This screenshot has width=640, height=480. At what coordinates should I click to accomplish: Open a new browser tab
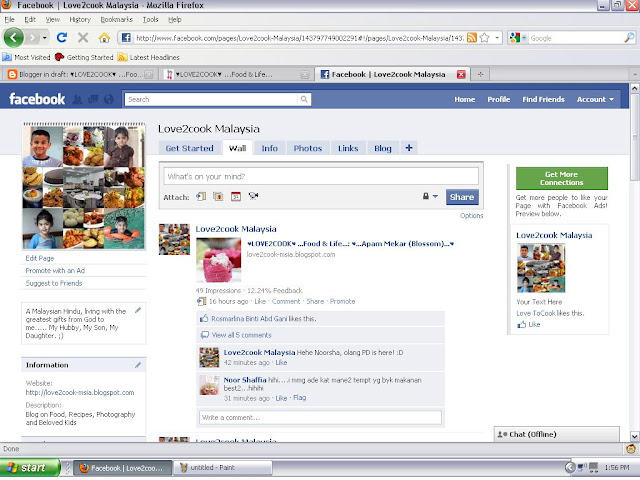pyautogui.click(x=480, y=74)
